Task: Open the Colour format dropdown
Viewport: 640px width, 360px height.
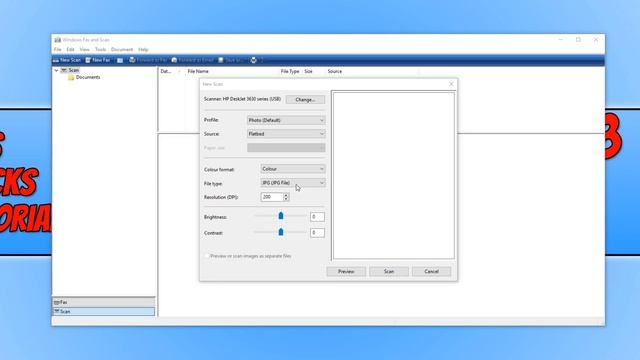Action: pyautogui.click(x=293, y=169)
